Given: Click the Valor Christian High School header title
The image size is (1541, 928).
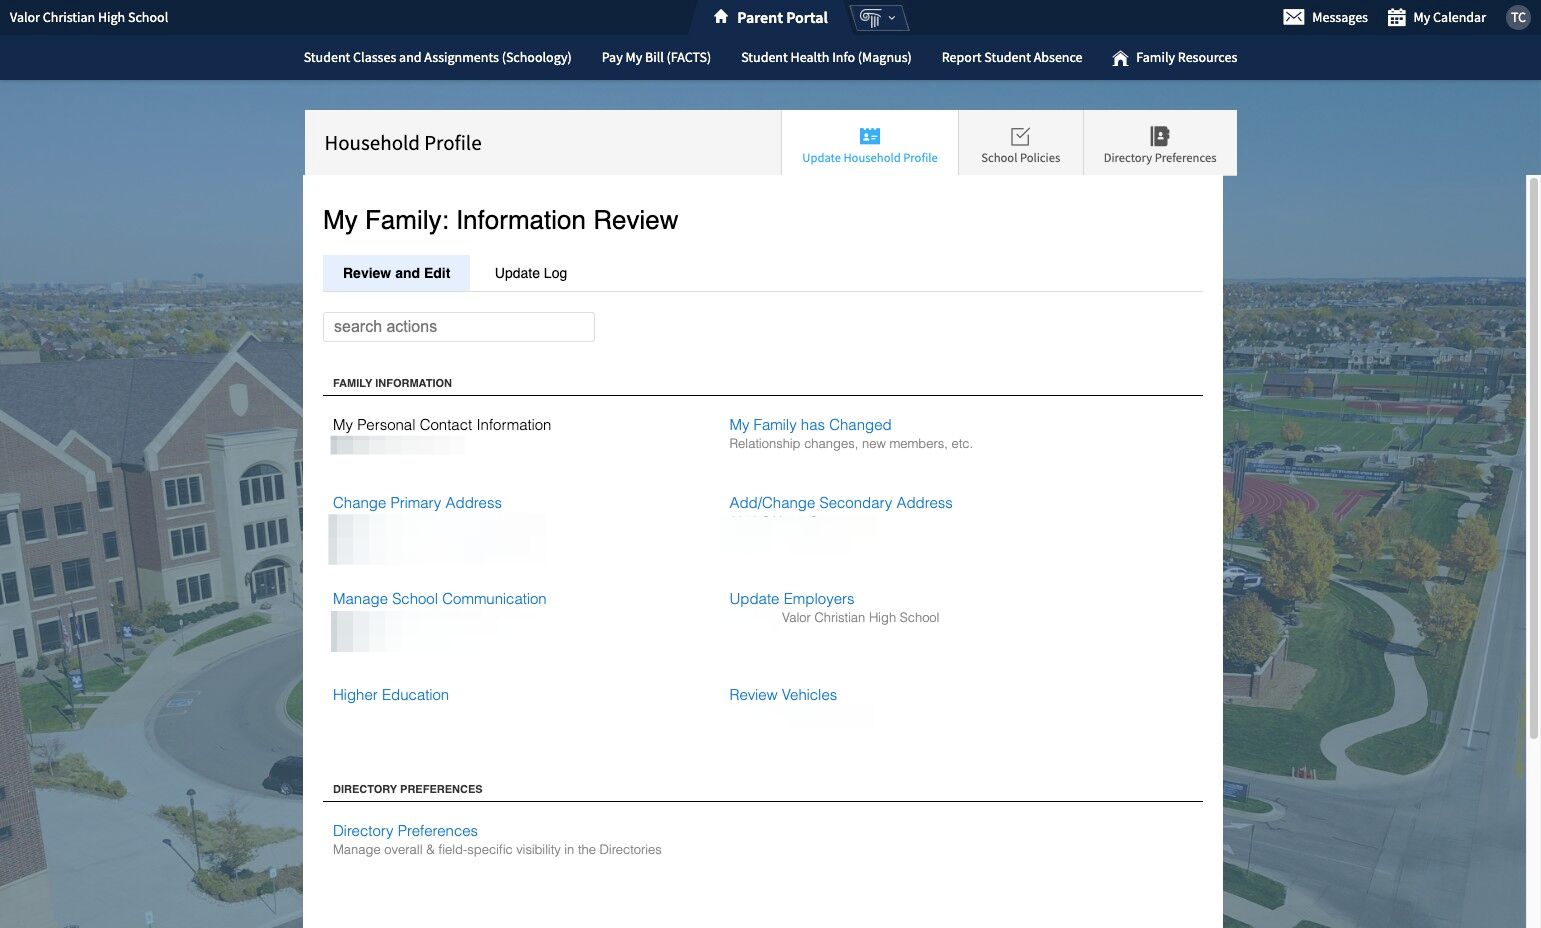Looking at the screenshot, I should pos(89,17).
